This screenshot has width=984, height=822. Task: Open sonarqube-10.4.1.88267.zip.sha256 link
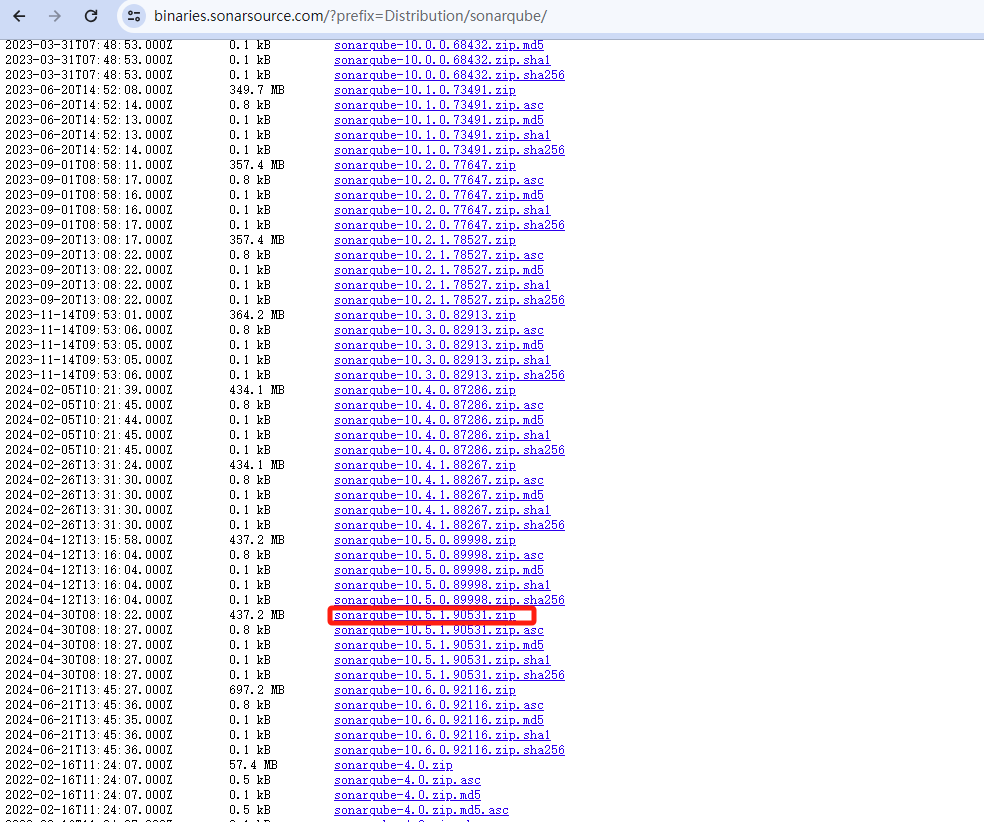point(449,525)
